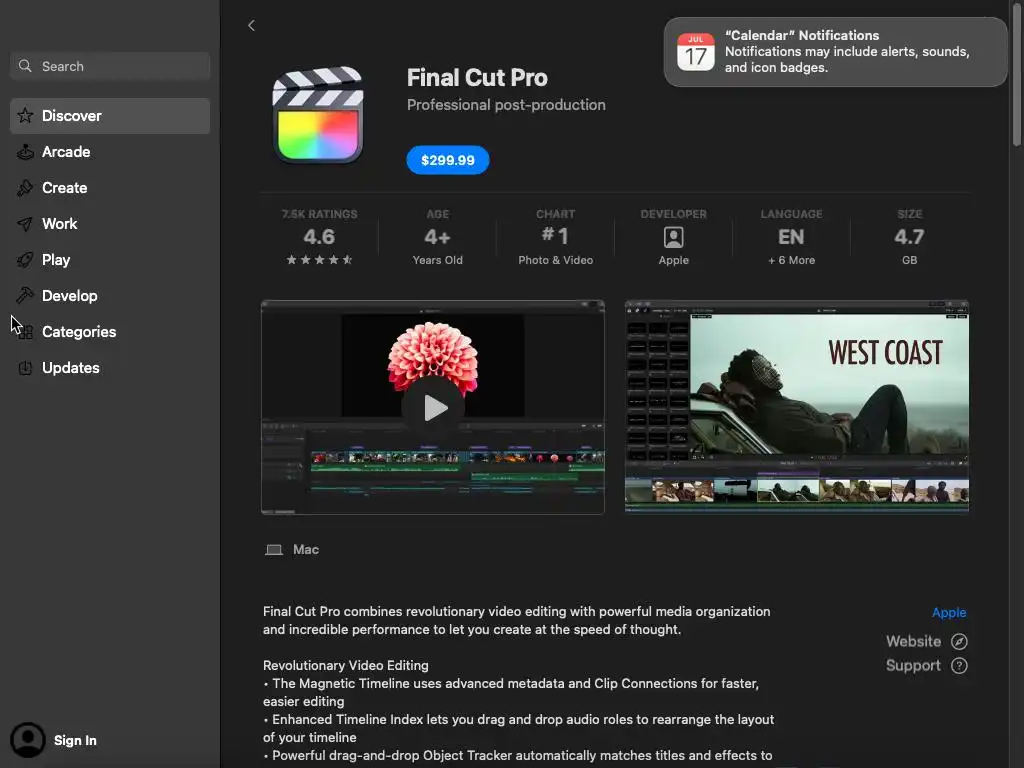This screenshot has width=1024, height=768.
Task: Click the Sign In profile avatar
Action: click(27, 740)
